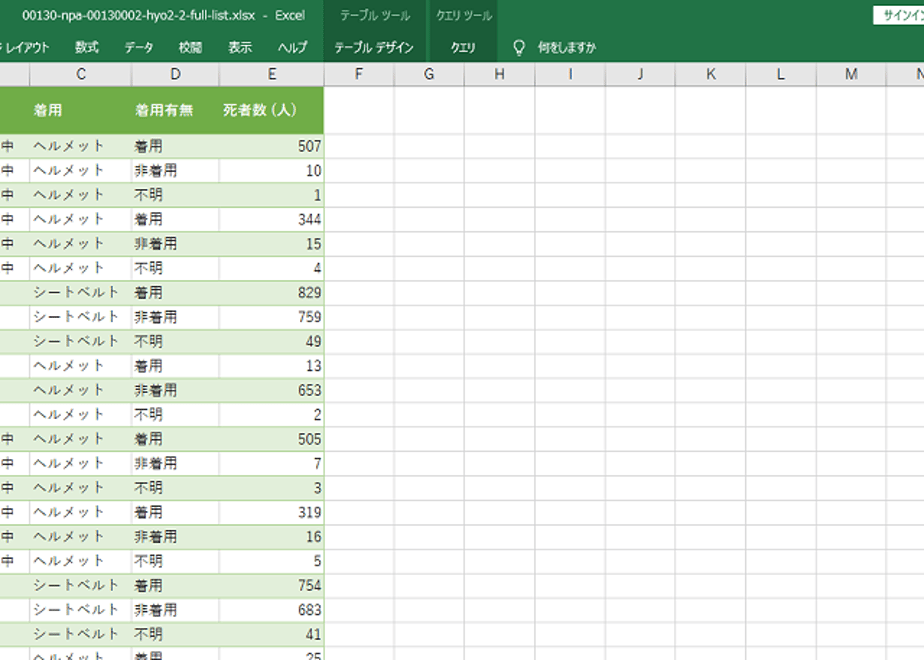Select column C header

[x=81, y=74]
